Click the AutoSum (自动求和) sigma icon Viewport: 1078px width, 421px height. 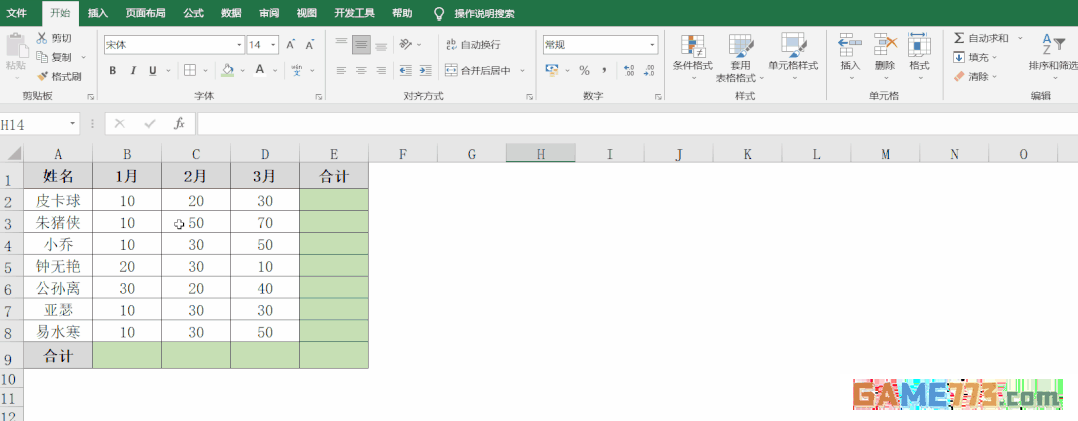click(959, 38)
